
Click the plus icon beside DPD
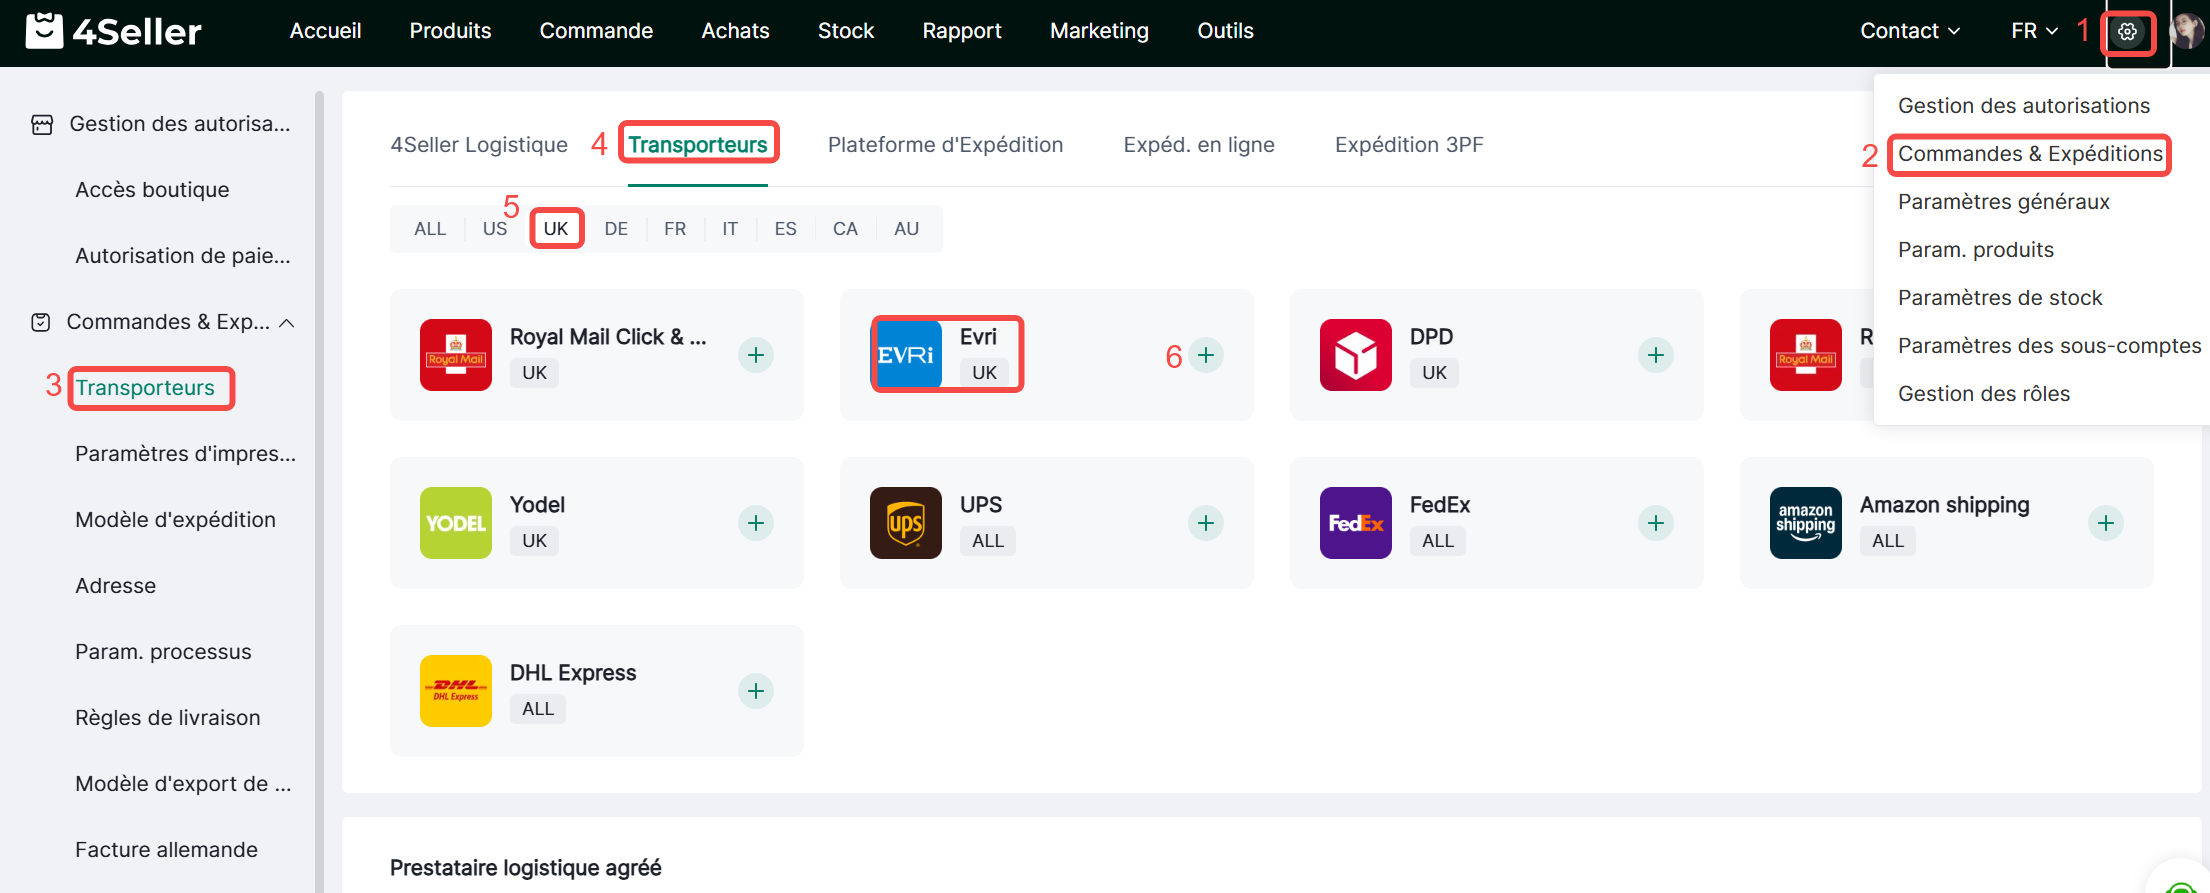1656,355
